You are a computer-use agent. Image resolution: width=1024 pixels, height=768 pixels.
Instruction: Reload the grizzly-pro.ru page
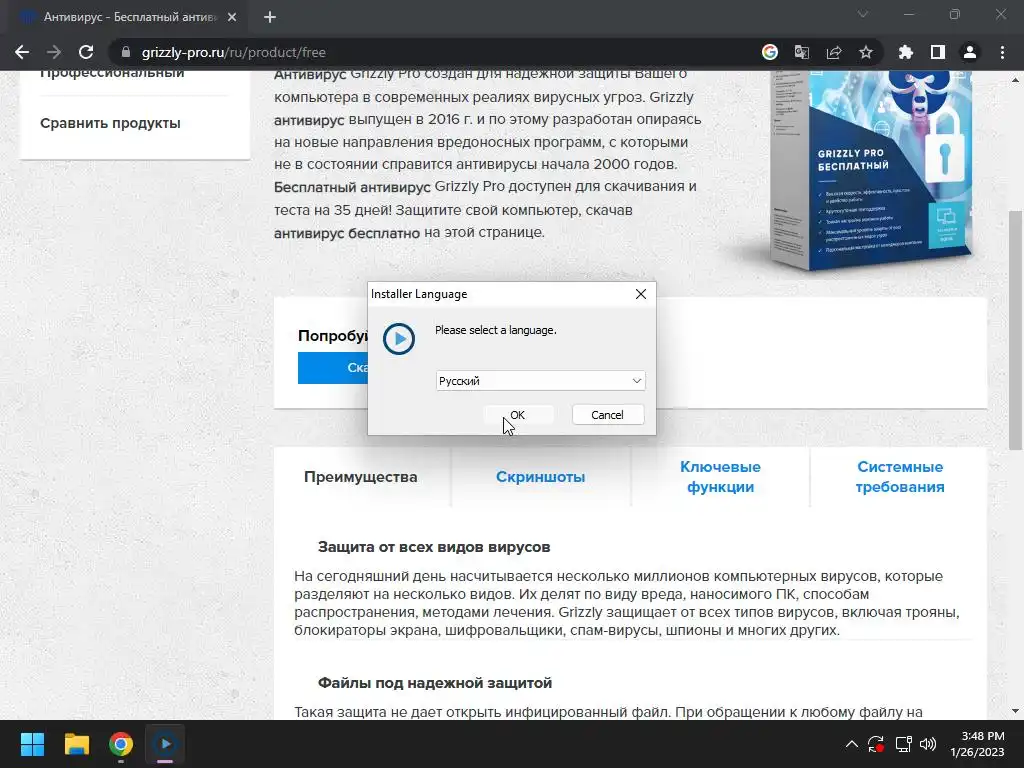86,52
